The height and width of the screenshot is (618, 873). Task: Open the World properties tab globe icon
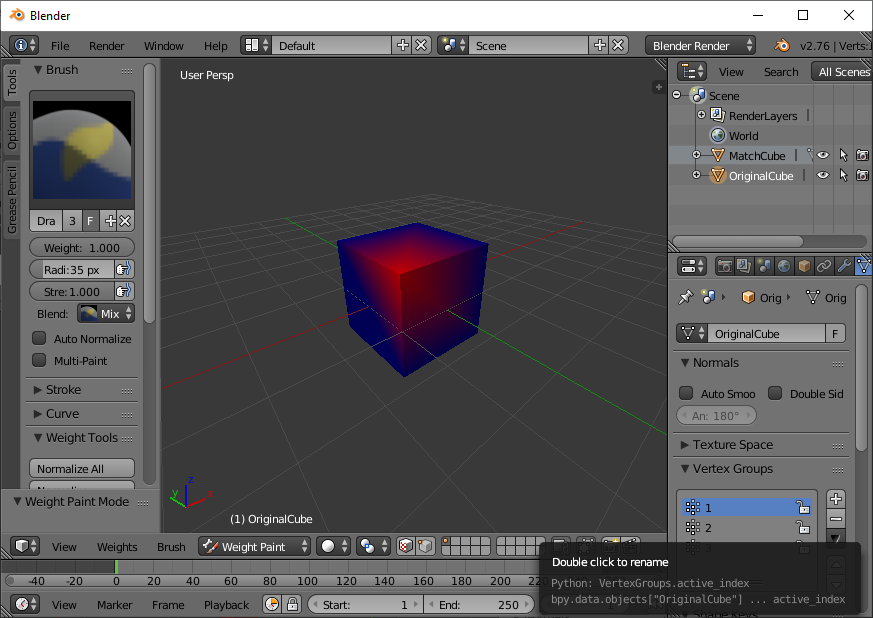784,266
